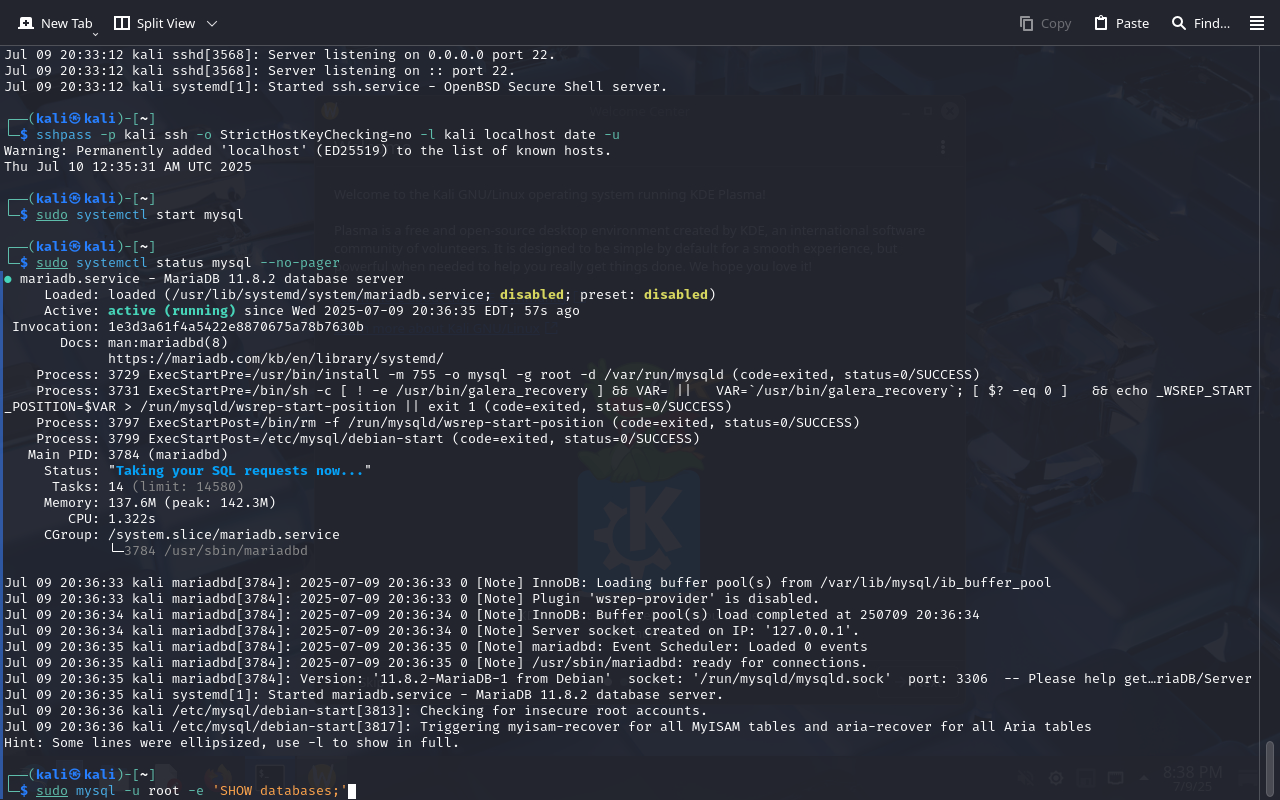This screenshot has width=1280, height=800.
Task: Click 'Server listening on :: port 22' line
Action: [x=260, y=70]
